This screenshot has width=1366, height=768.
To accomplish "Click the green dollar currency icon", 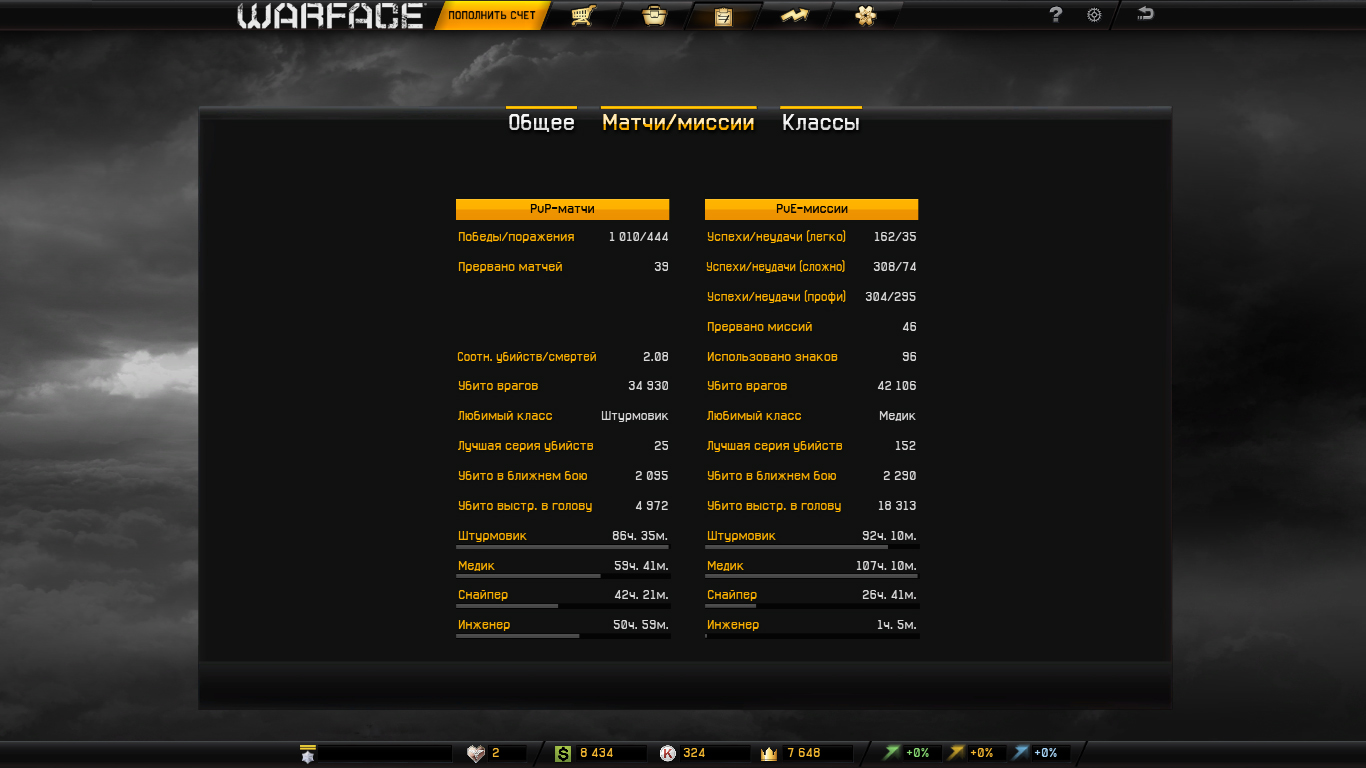I will coord(563,753).
